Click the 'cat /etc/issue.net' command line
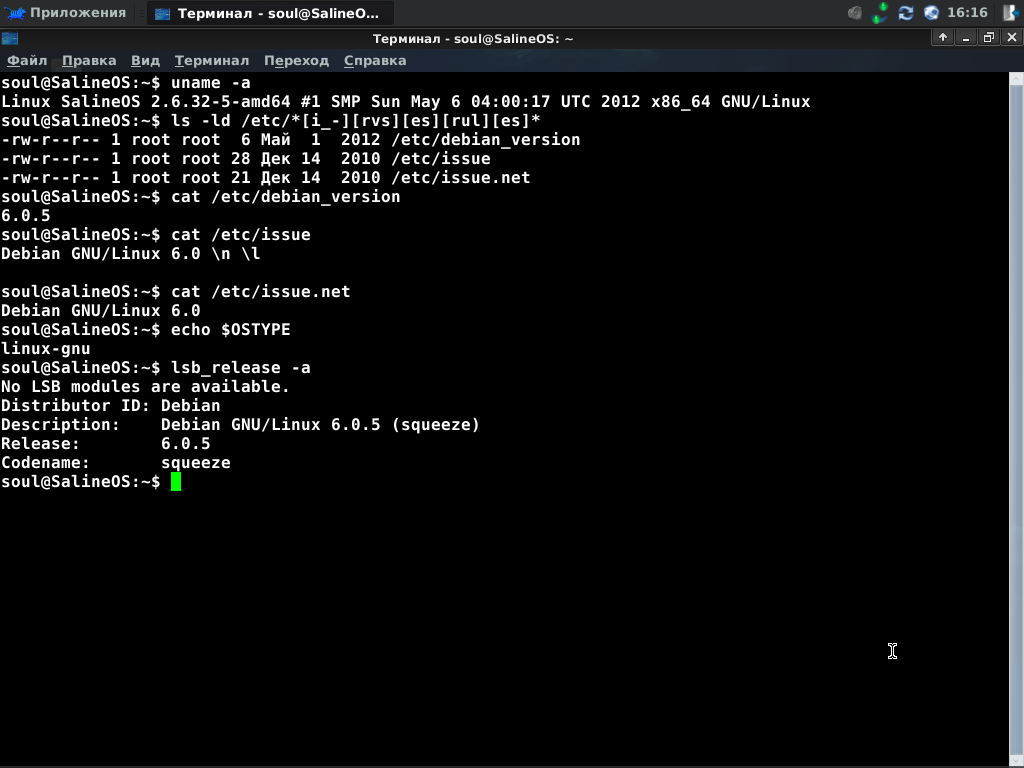This screenshot has height=768, width=1024. tap(261, 291)
